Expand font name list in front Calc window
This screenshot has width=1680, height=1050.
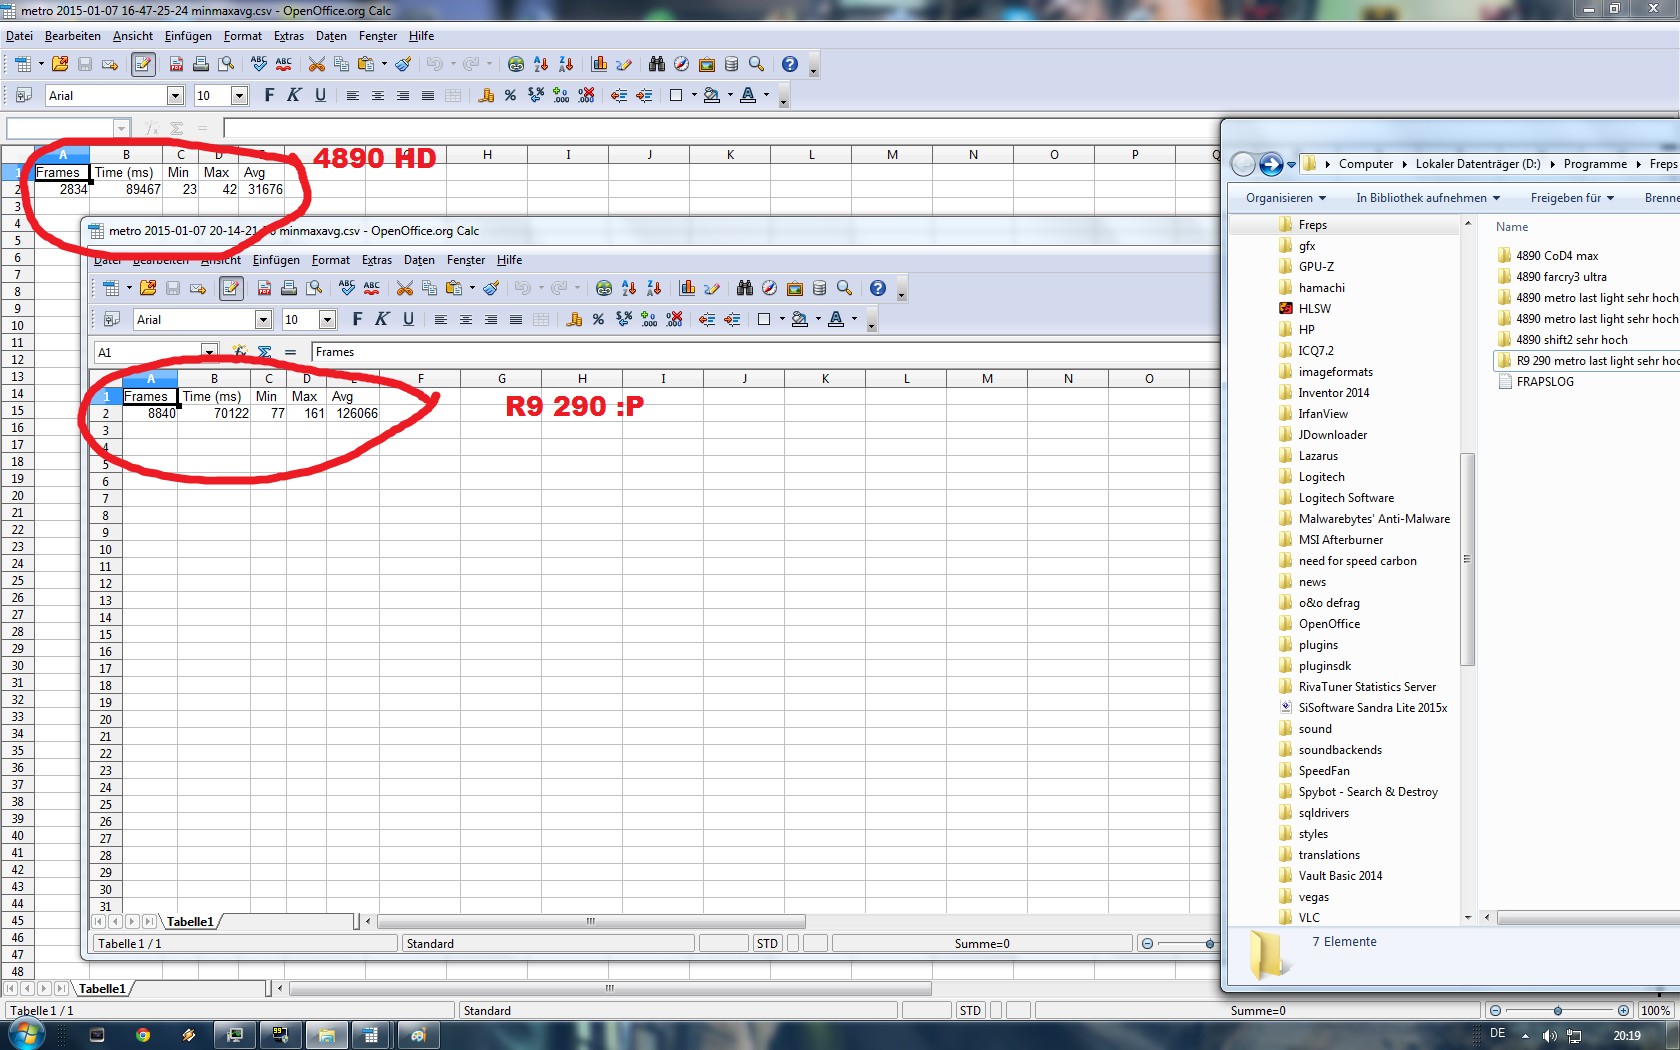coord(264,320)
